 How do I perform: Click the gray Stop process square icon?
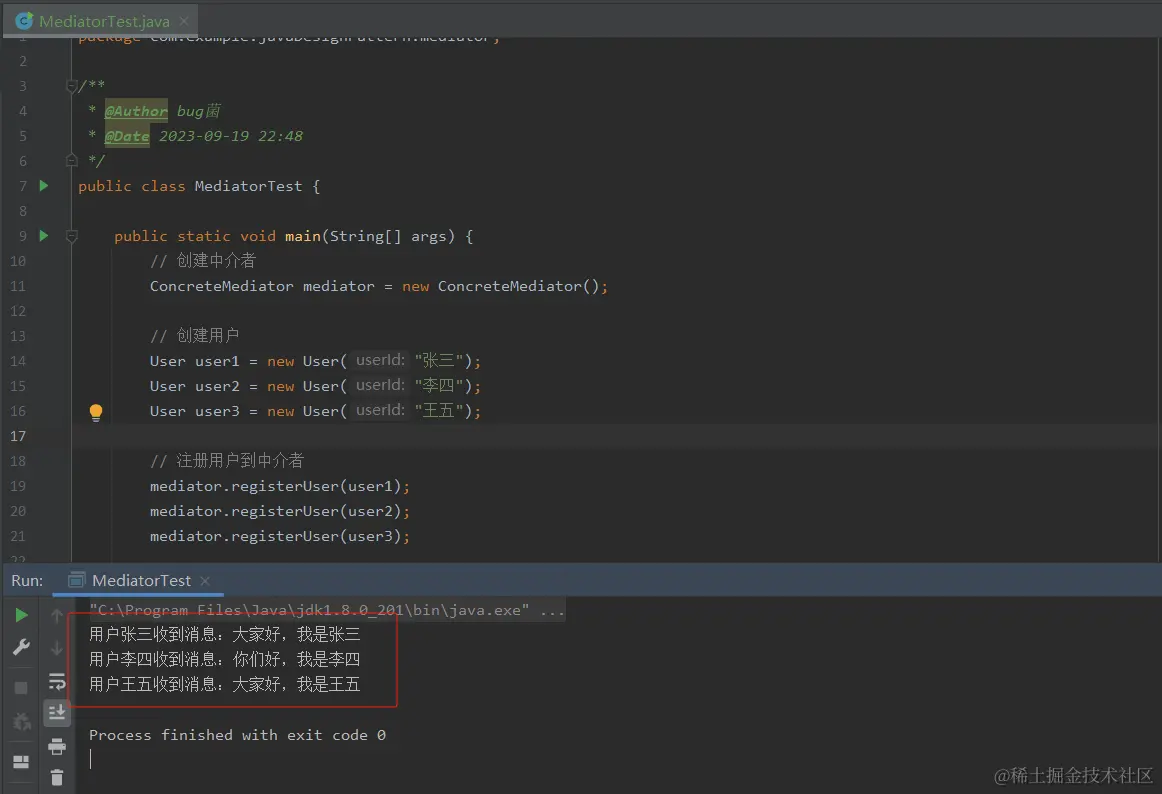(x=21, y=688)
